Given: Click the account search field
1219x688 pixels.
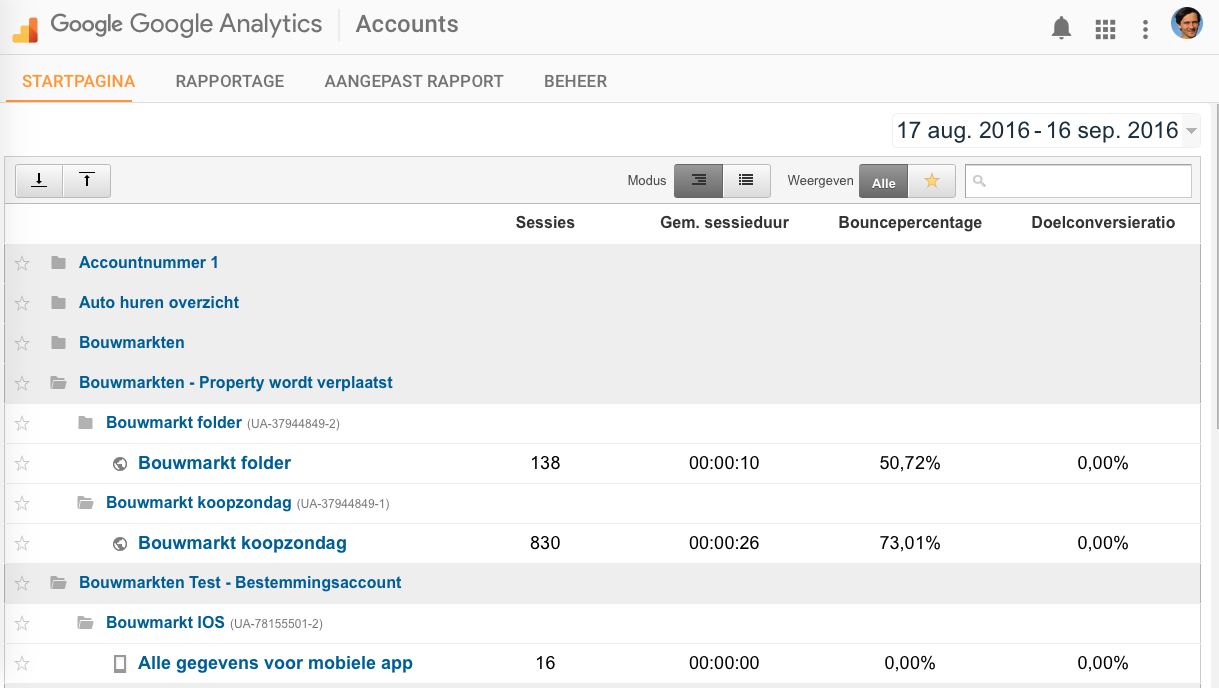Looking at the screenshot, I should coord(1078,181).
